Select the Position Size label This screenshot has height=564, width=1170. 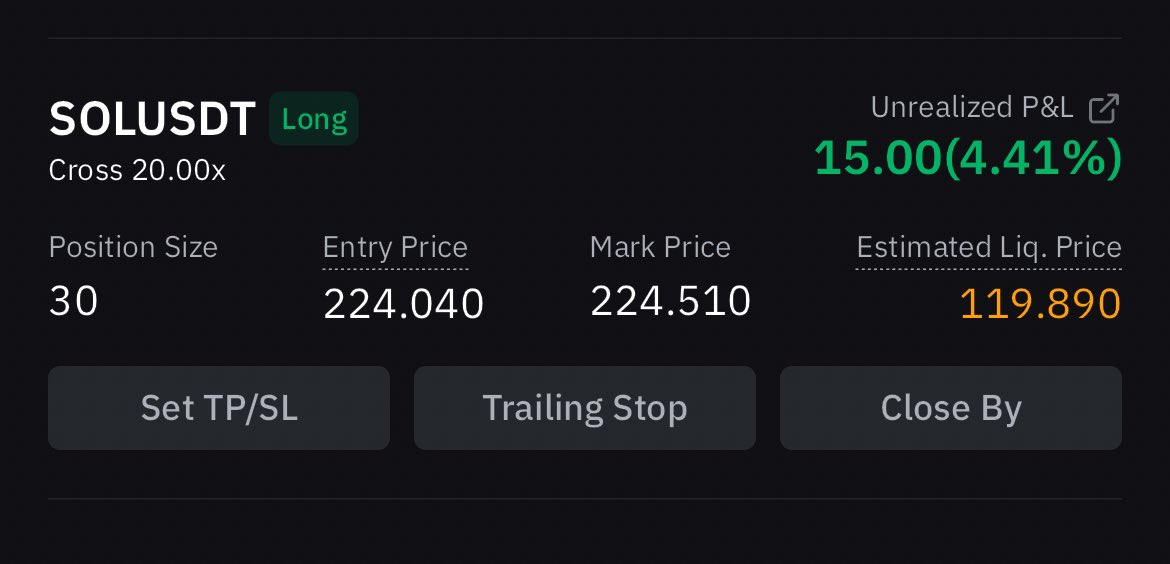click(134, 247)
